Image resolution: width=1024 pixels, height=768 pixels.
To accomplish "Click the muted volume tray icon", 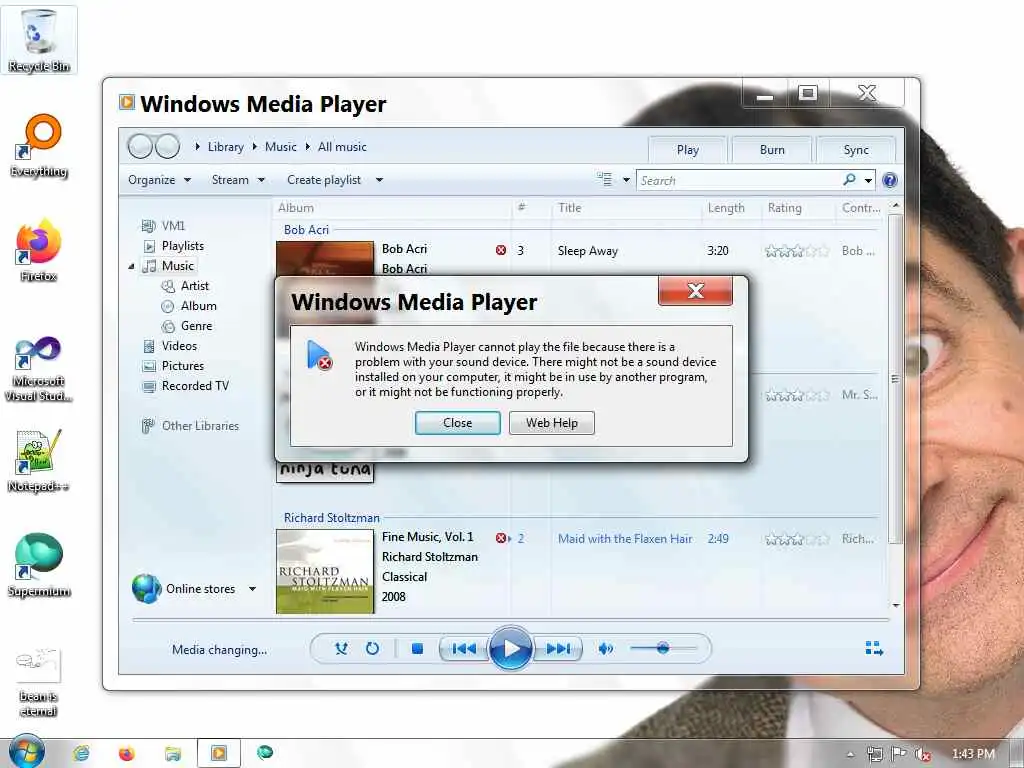I will 923,754.
